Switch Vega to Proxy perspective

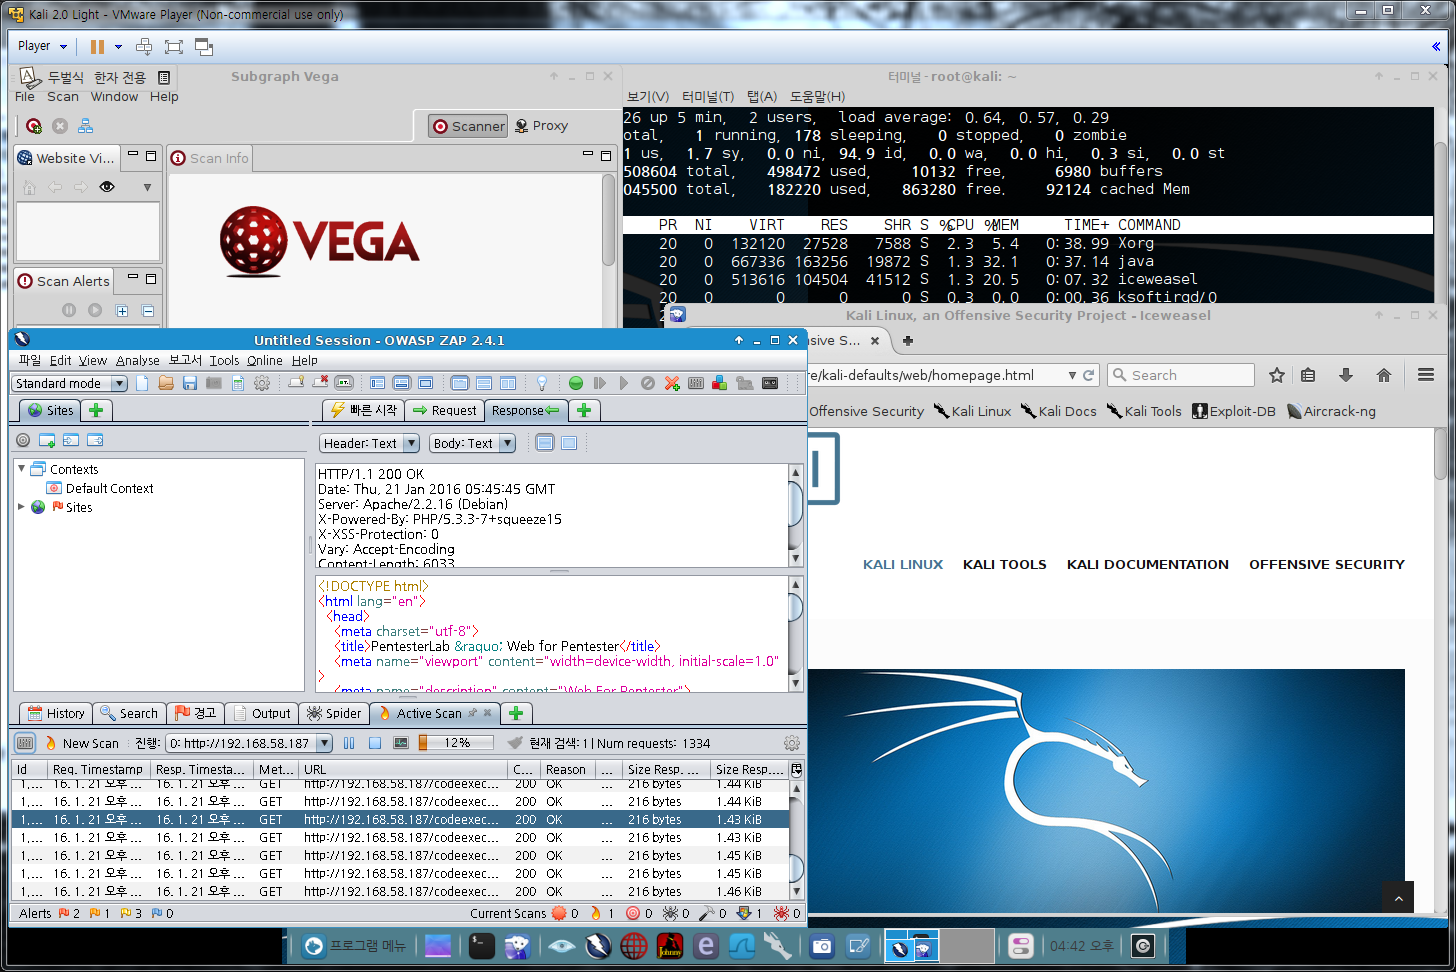pos(541,126)
